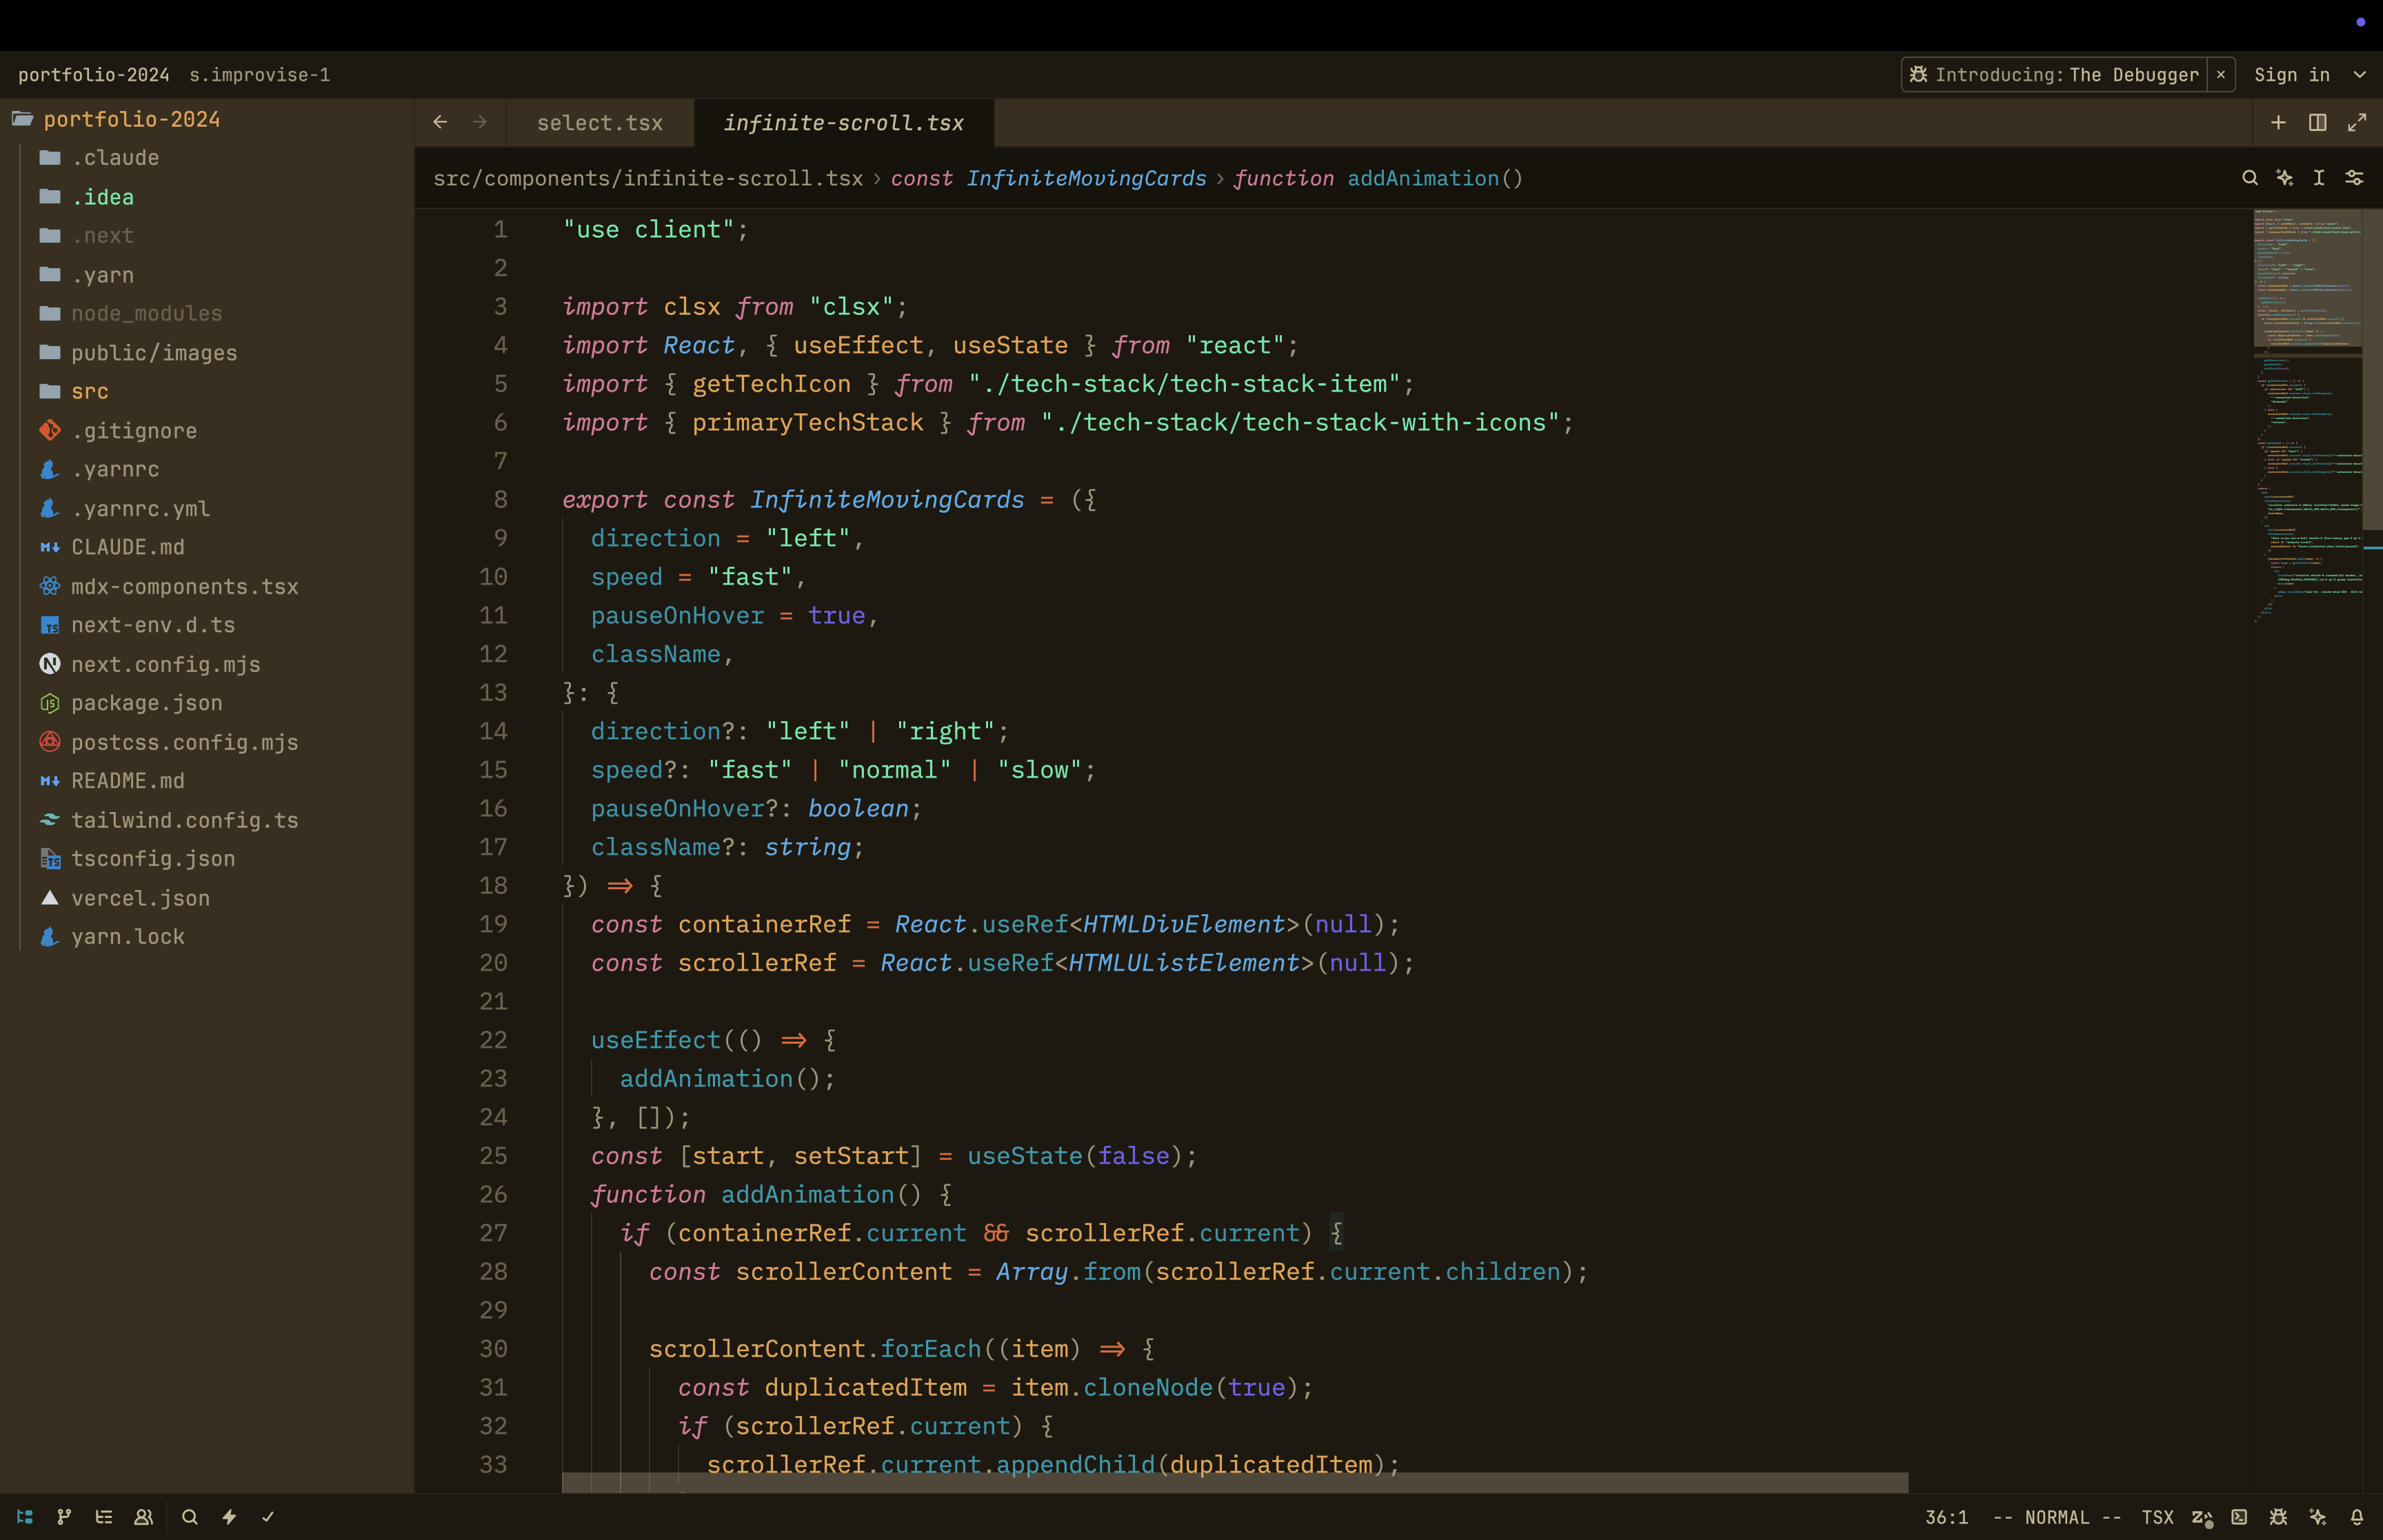The height and width of the screenshot is (1540, 2383).
Task: Open project search from status bar
Action: tap(189, 1517)
